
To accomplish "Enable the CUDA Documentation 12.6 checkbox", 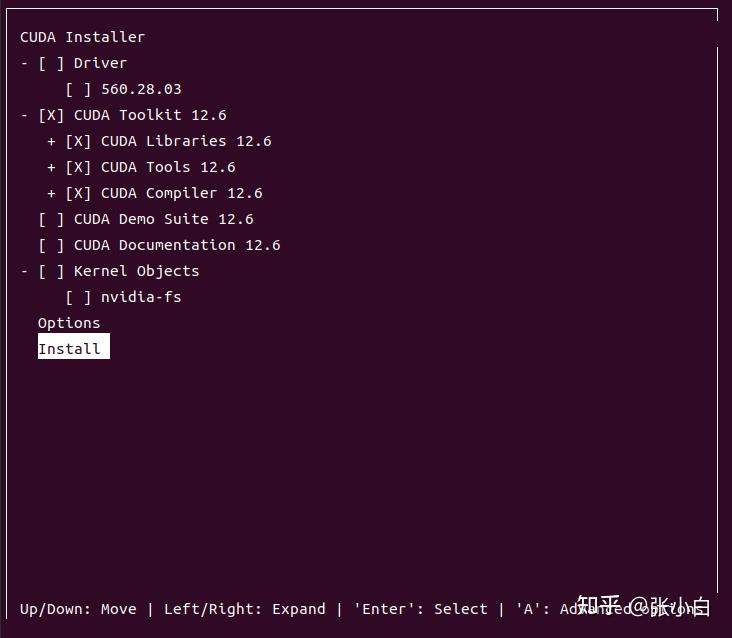I will (x=52, y=245).
